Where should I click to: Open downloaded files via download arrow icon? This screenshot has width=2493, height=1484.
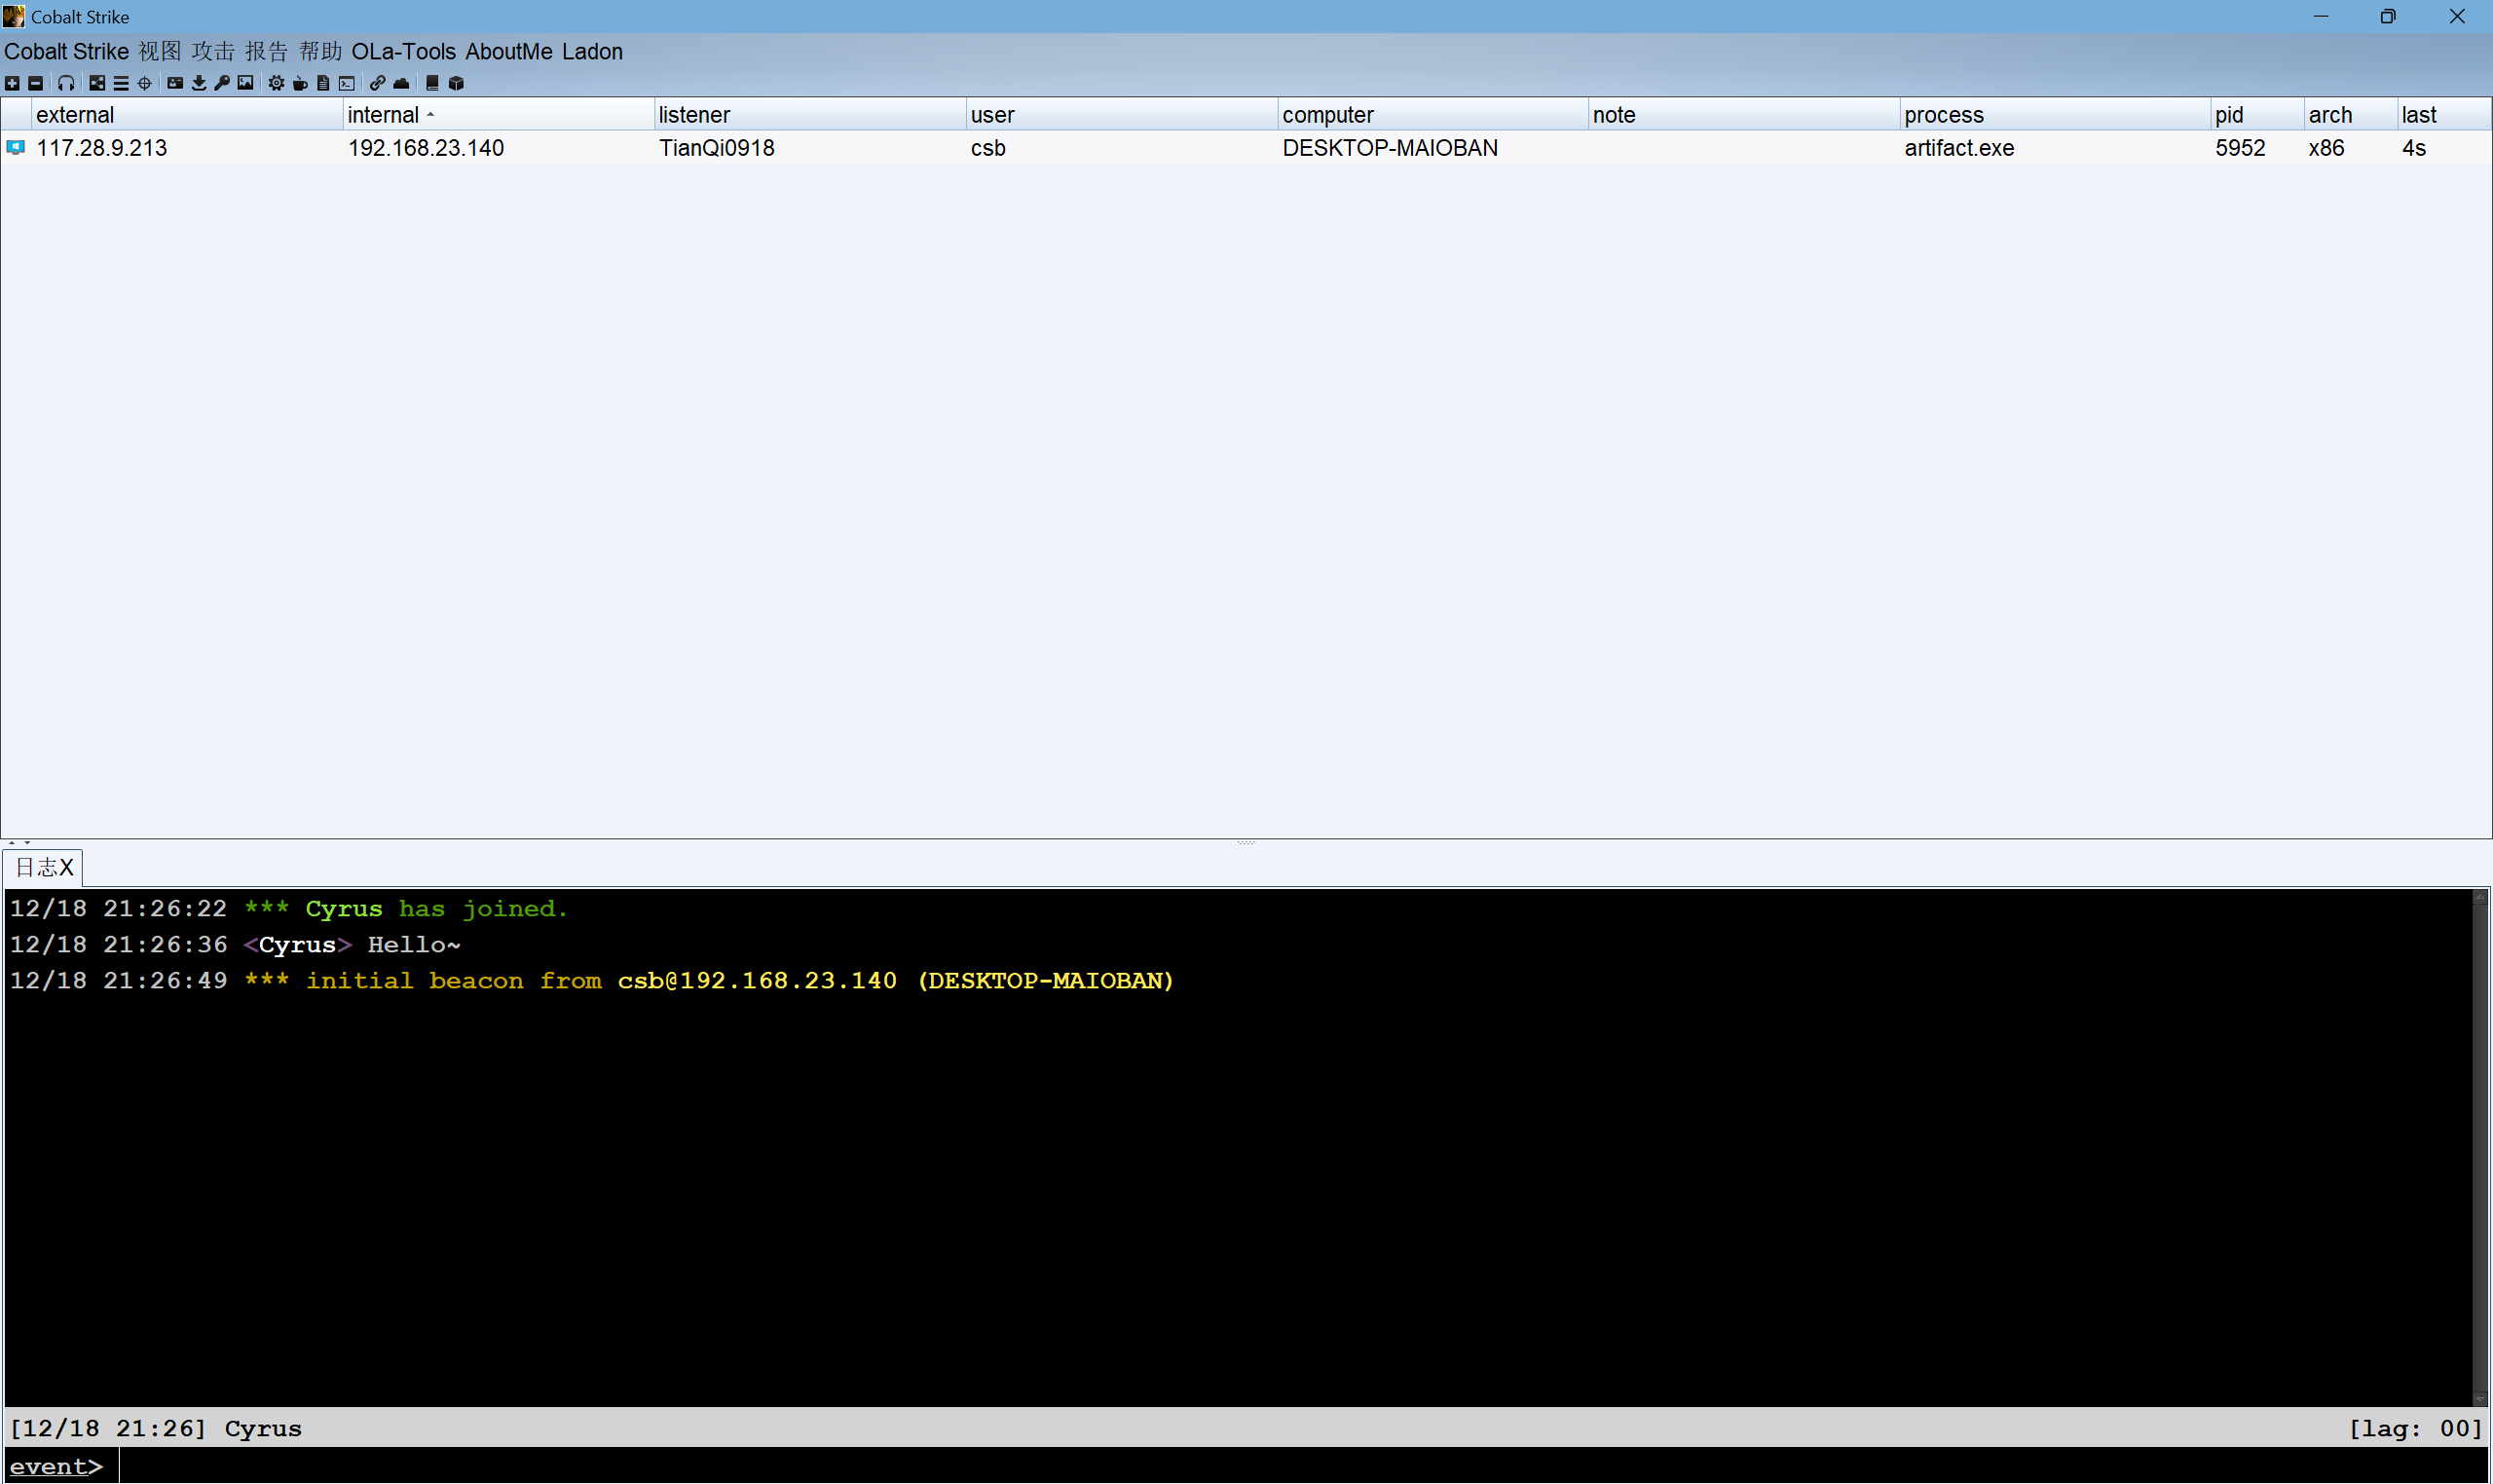[199, 83]
